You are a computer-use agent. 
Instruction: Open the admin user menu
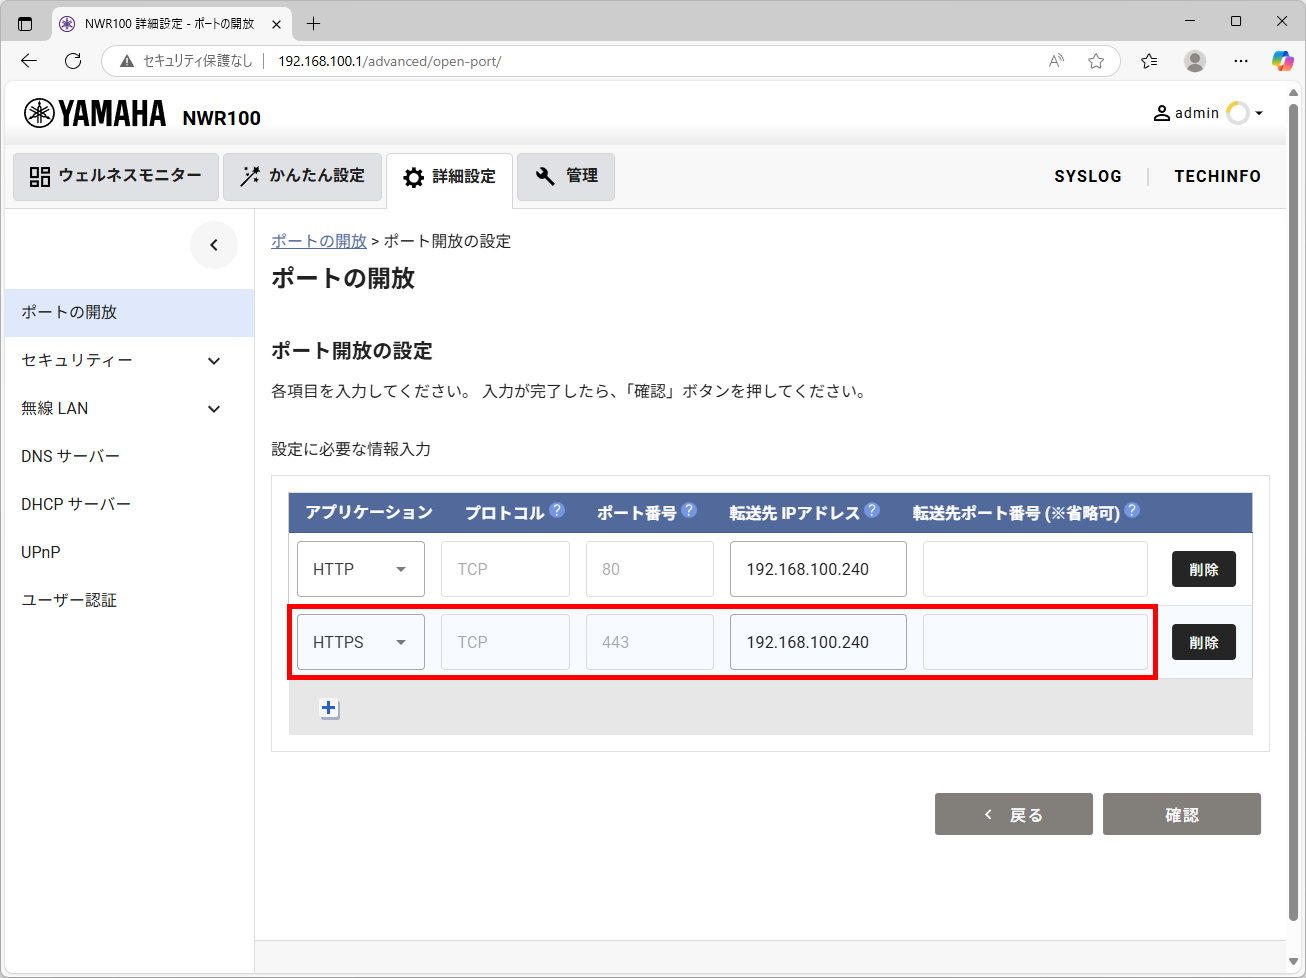coord(1208,113)
